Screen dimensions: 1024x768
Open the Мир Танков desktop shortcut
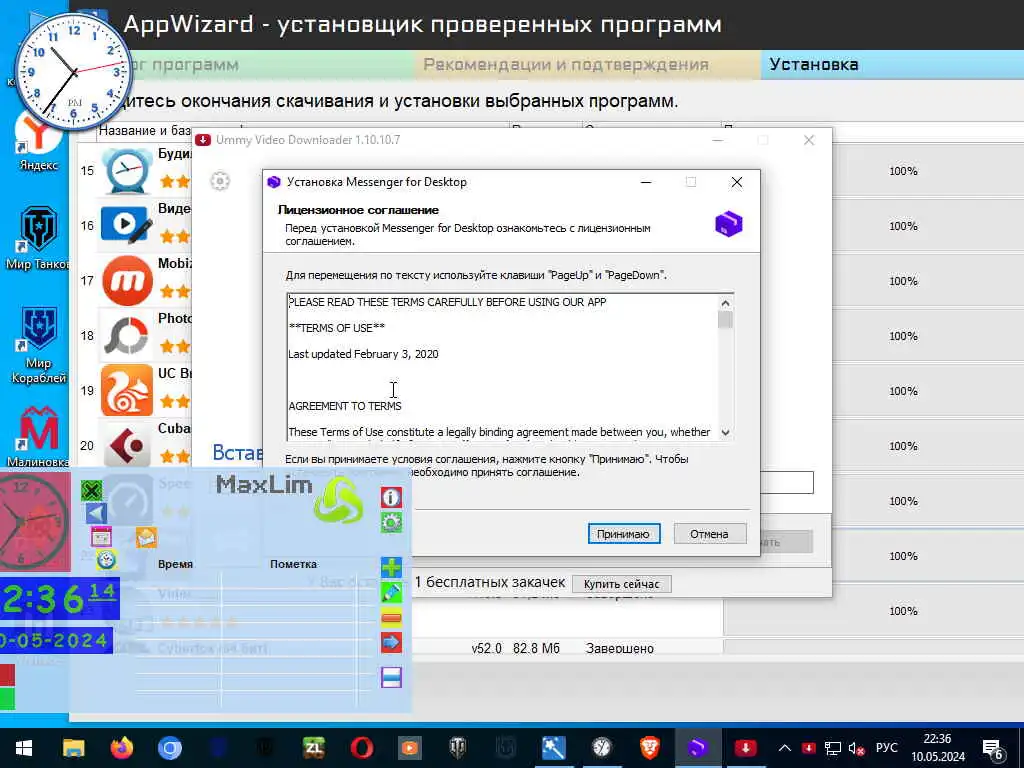[38, 238]
